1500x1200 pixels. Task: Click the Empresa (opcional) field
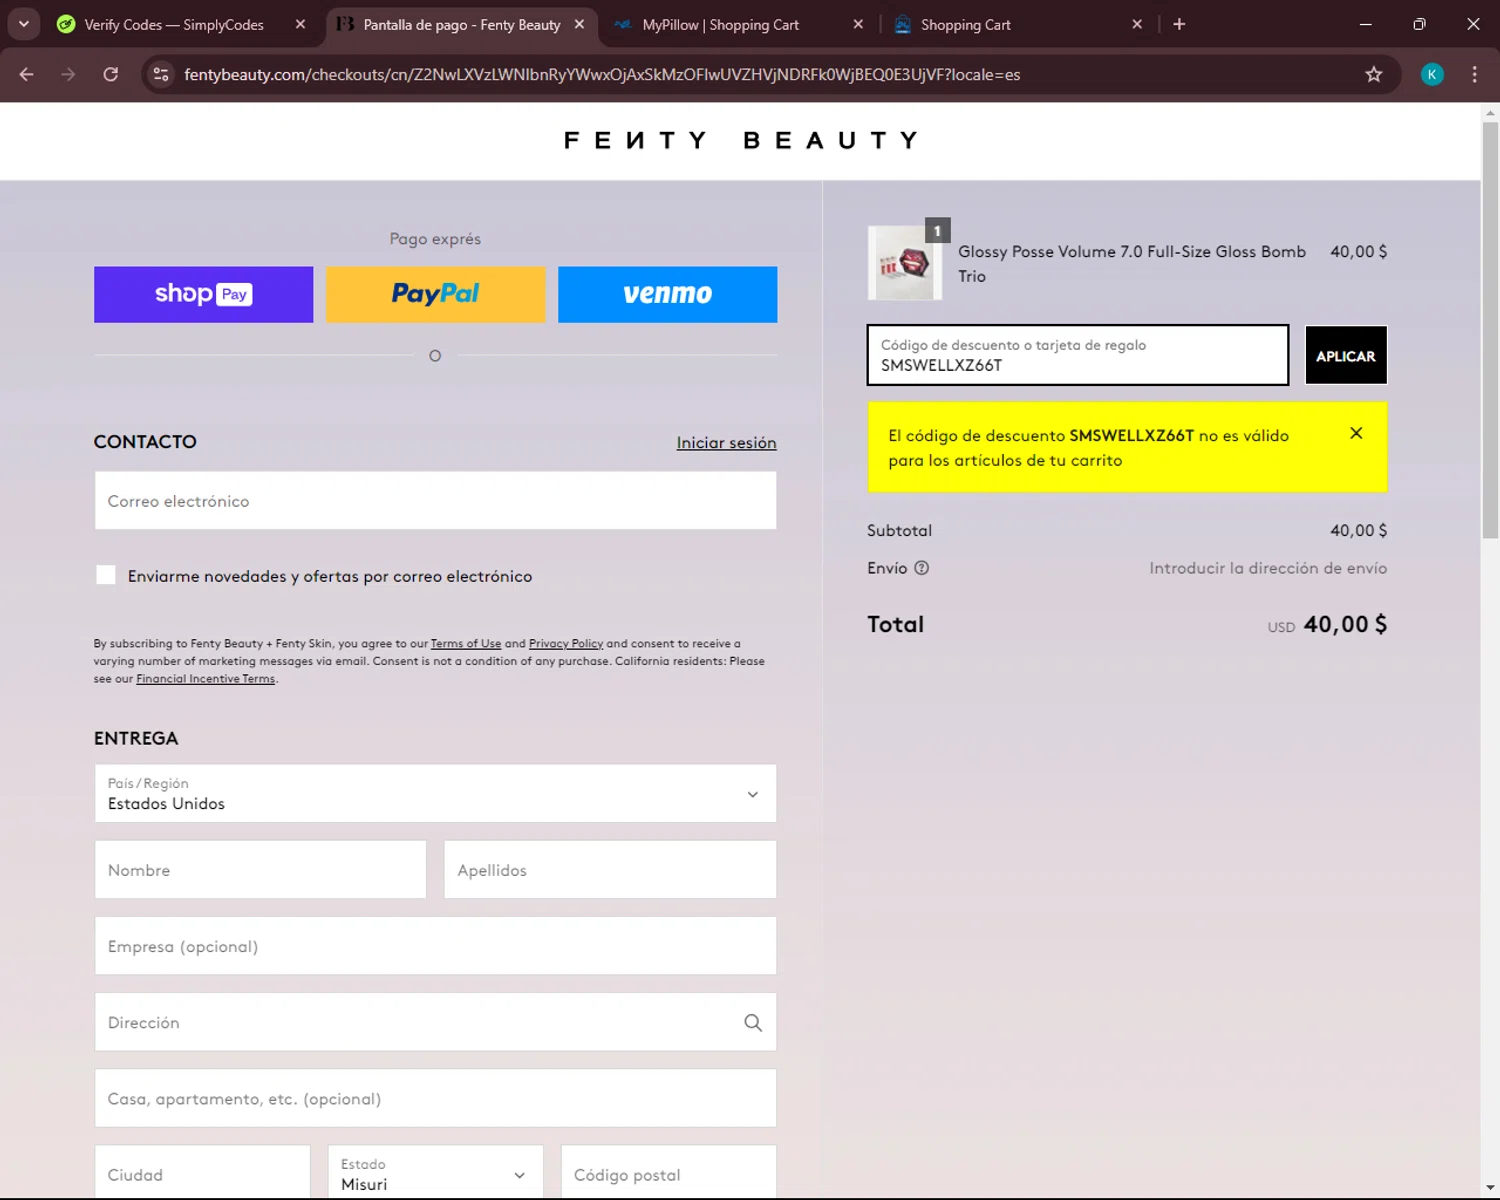click(x=436, y=946)
